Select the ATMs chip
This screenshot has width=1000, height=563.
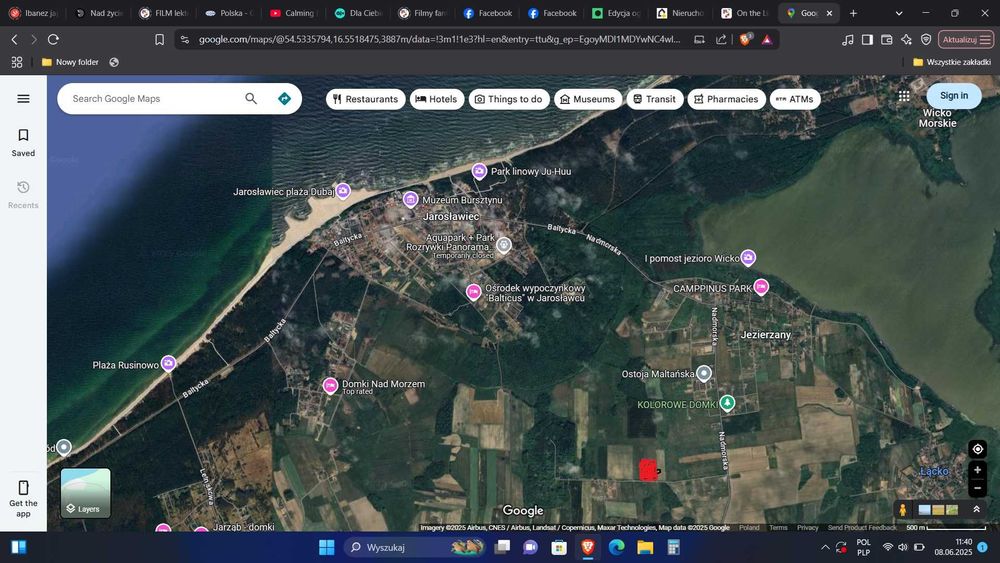795,99
